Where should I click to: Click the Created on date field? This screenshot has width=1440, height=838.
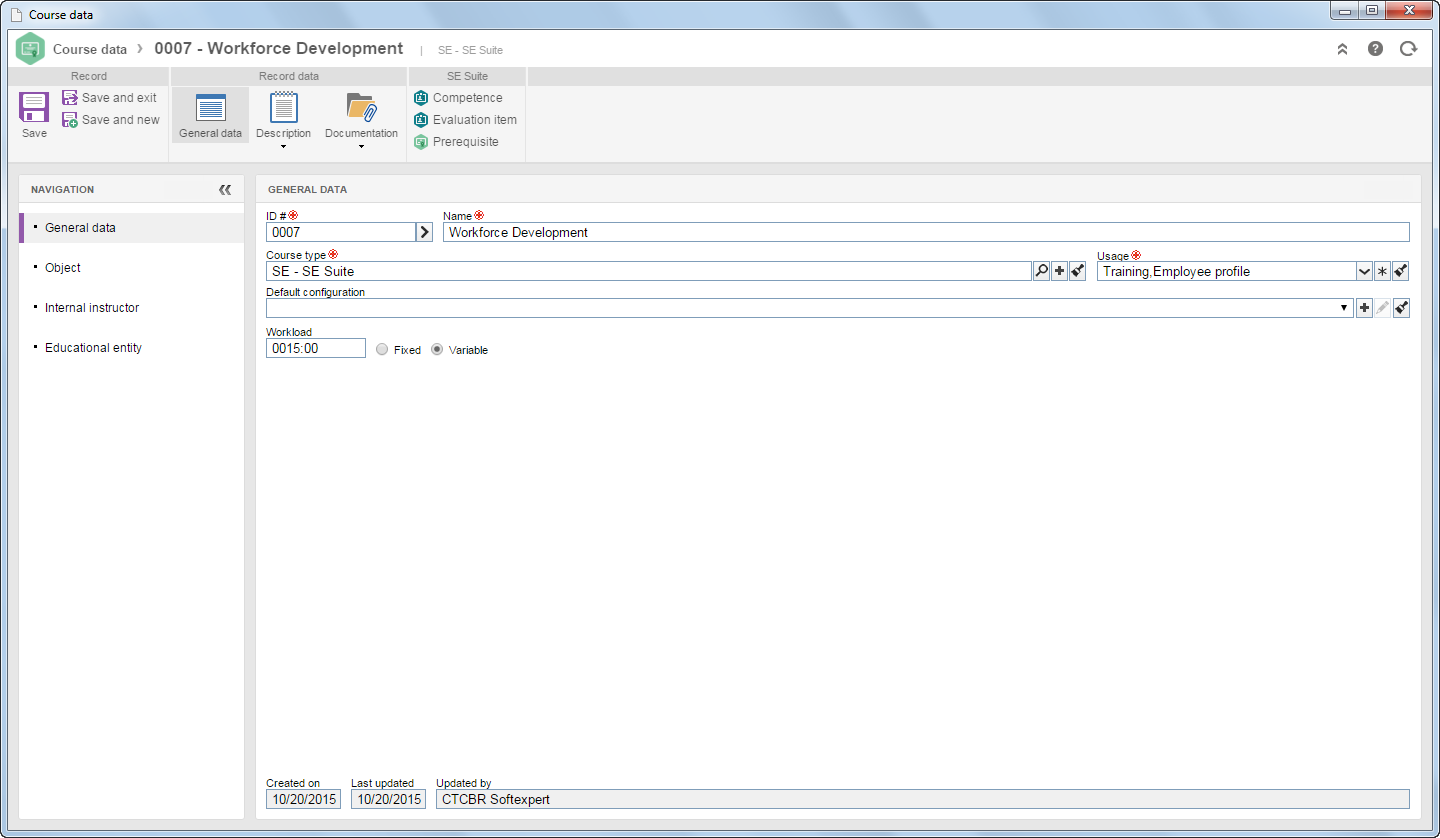(303, 799)
